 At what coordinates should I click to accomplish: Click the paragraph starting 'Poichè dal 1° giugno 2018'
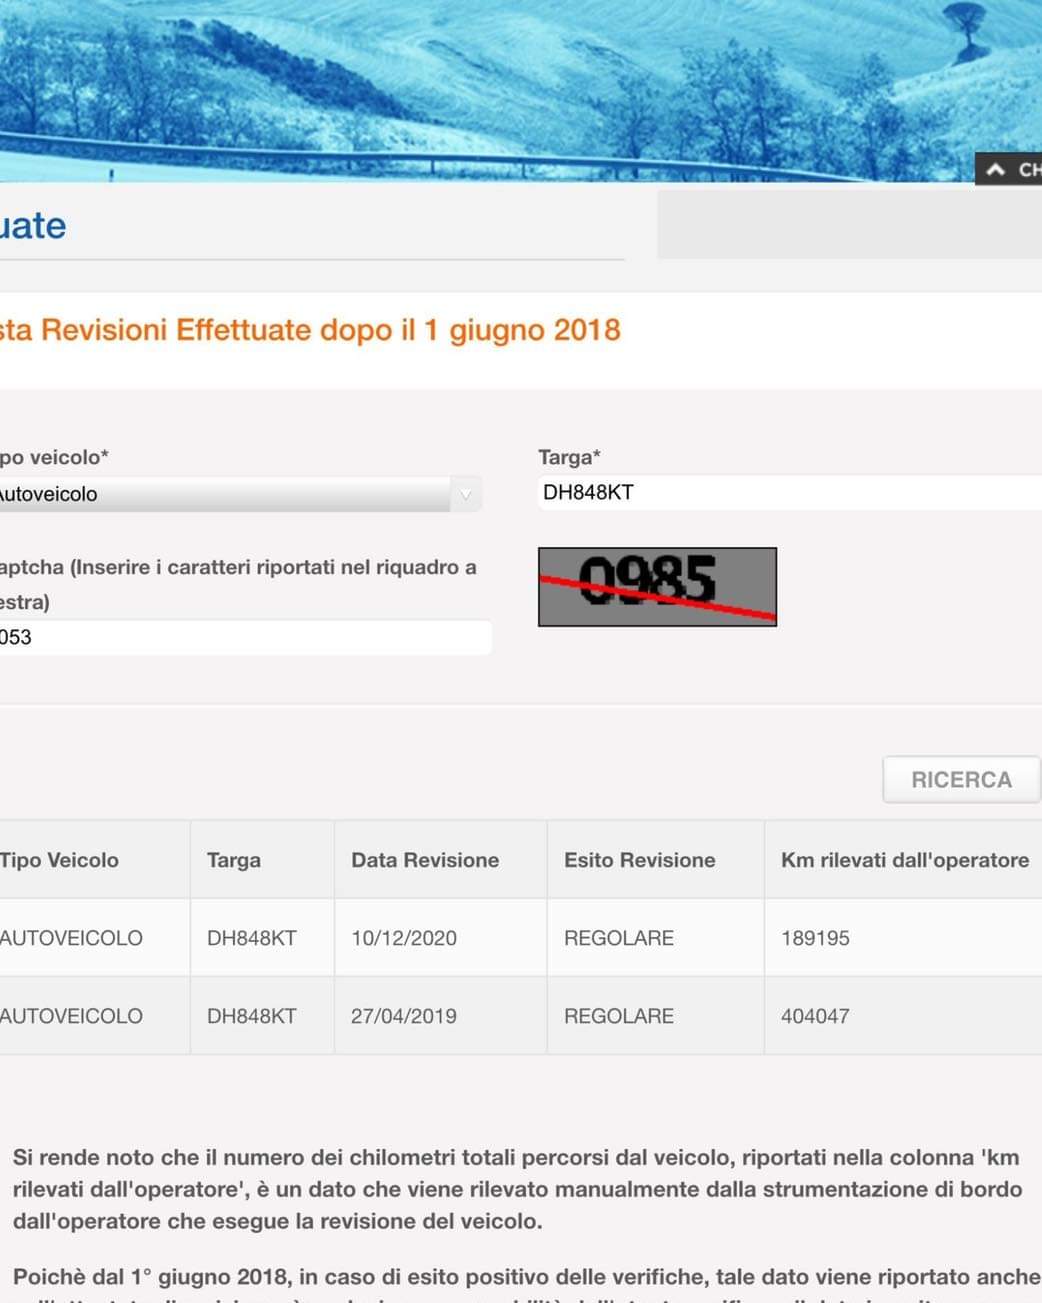coord(527,1285)
